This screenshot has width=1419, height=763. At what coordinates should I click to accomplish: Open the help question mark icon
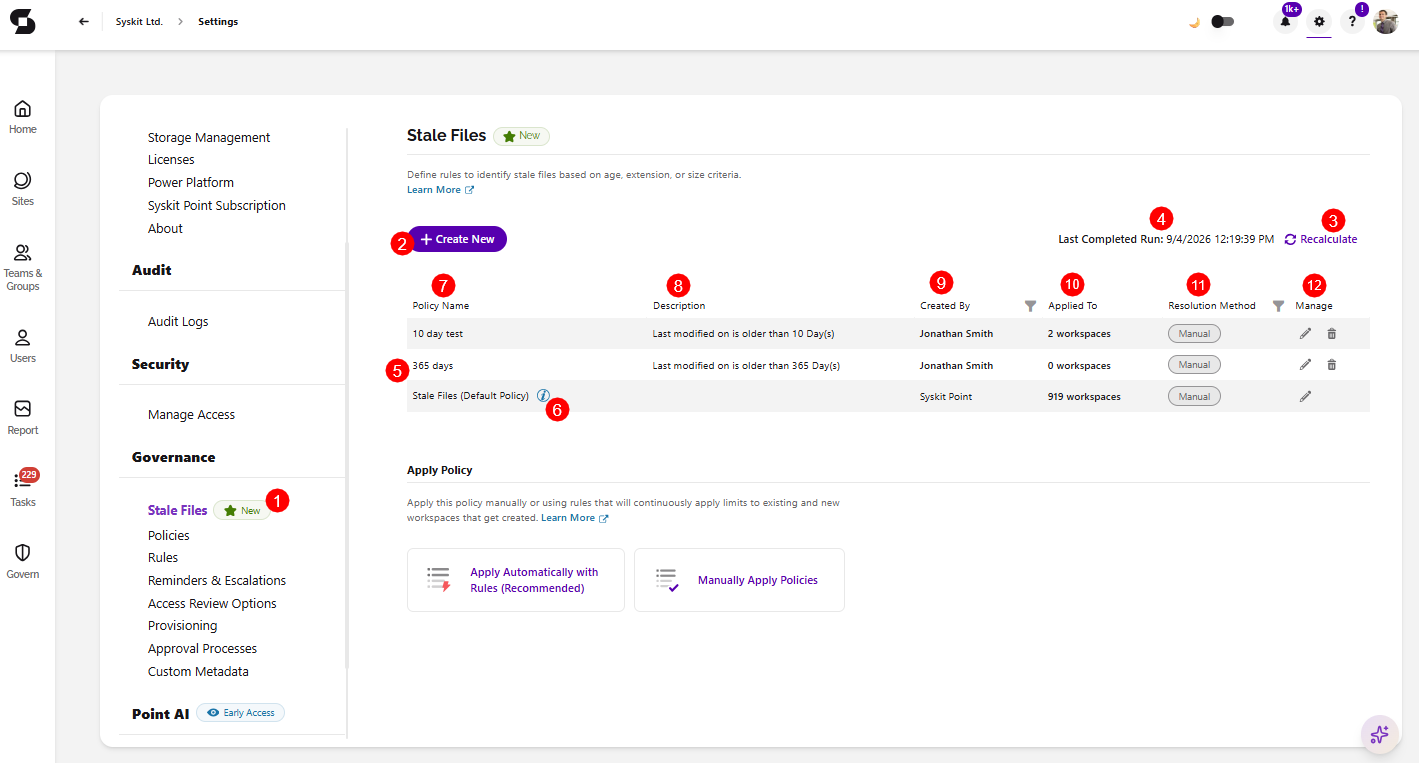1352,21
